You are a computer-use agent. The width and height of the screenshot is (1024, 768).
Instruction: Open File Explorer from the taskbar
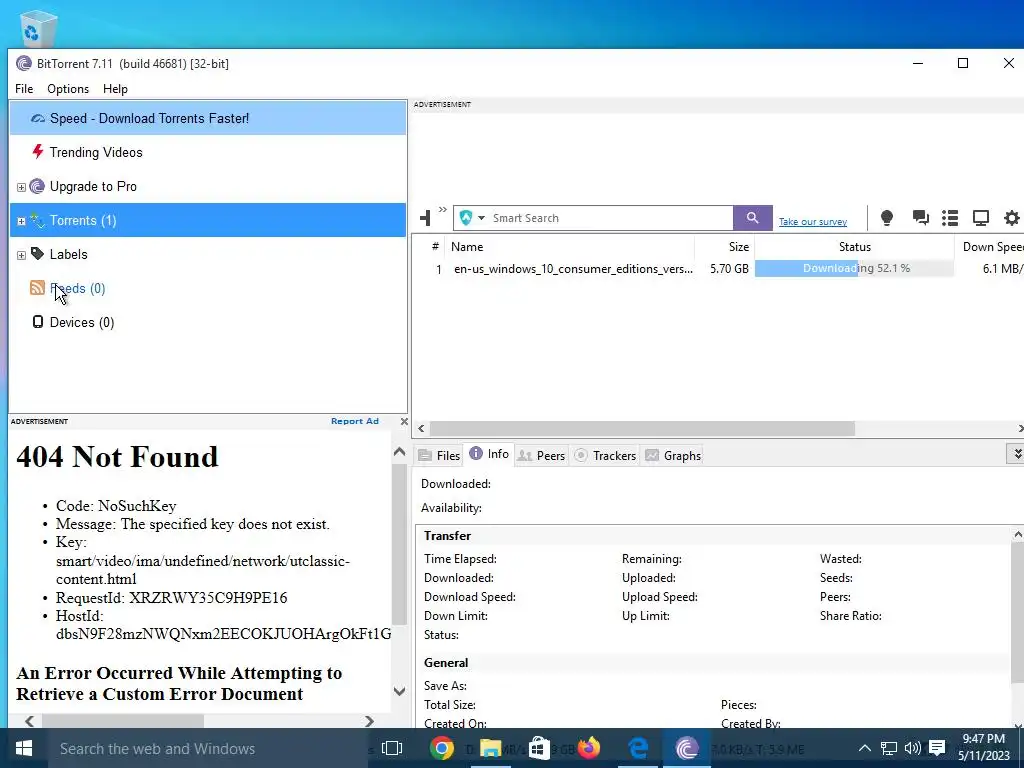[490, 748]
